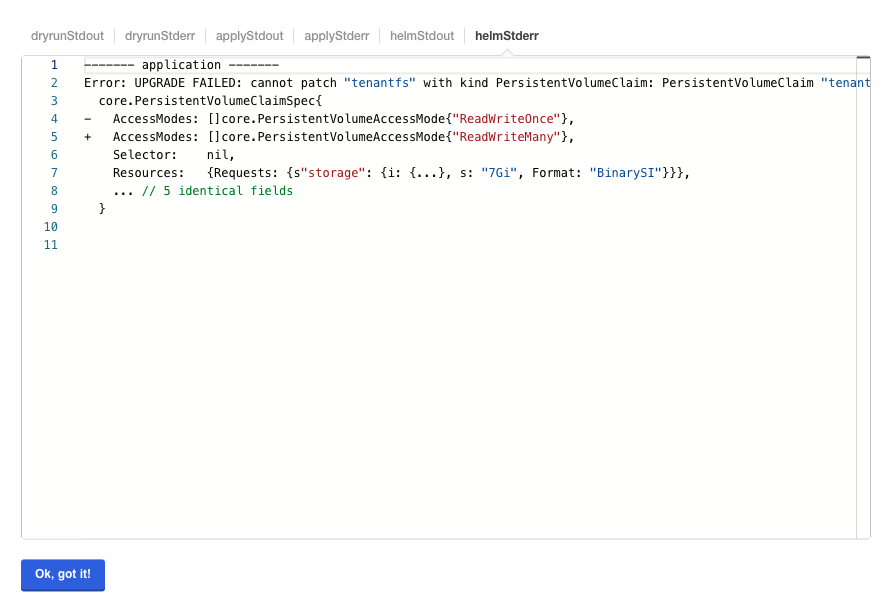Click the '// 5 identical fields' comment
This screenshot has height=607, width=883.
(x=217, y=191)
